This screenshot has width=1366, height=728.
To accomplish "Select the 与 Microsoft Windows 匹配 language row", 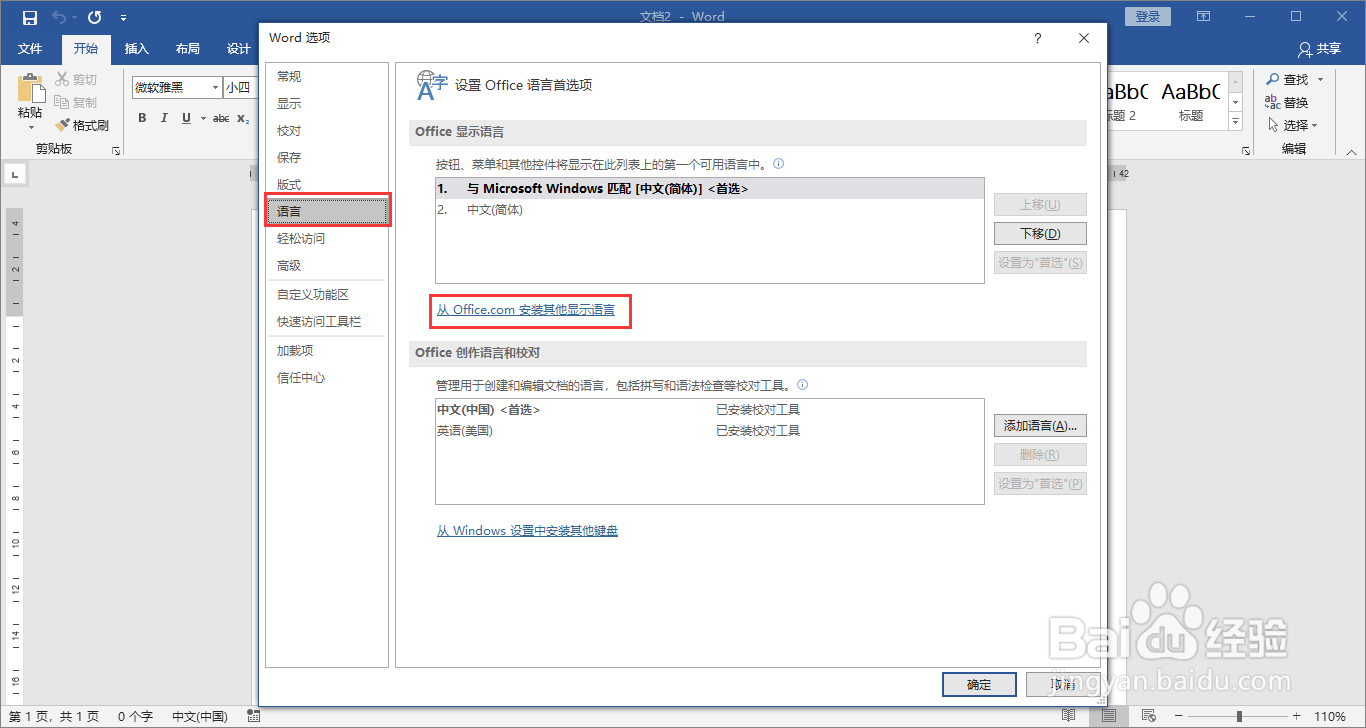I will [x=709, y=189].
